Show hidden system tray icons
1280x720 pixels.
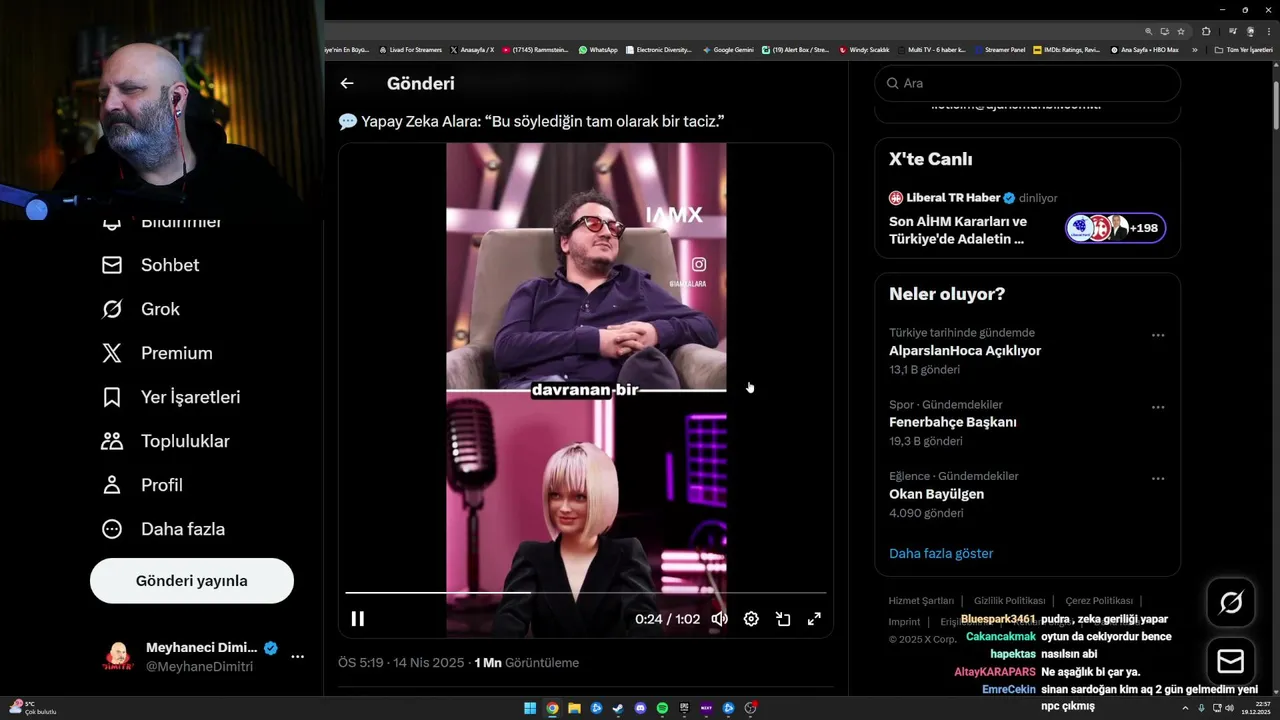point(1185,708)
